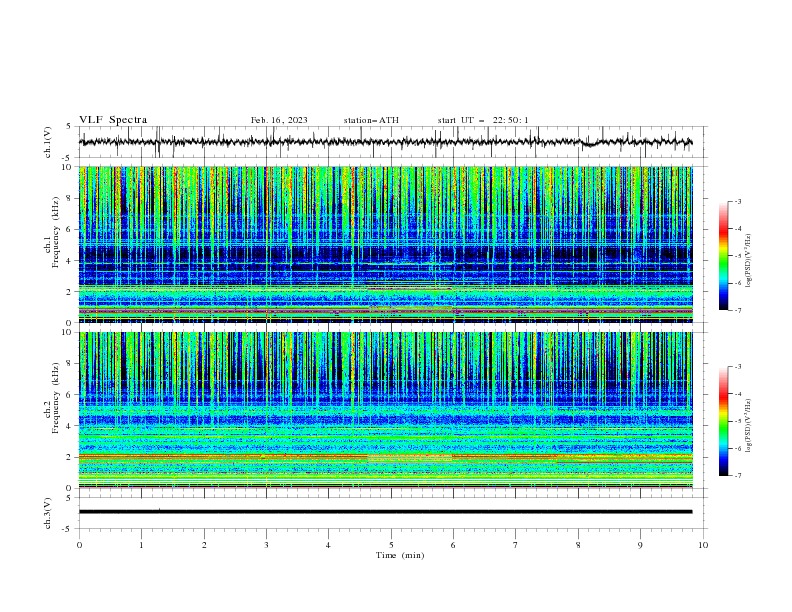
Task: Click time axis tick label "9"
Action: [640, 545]
